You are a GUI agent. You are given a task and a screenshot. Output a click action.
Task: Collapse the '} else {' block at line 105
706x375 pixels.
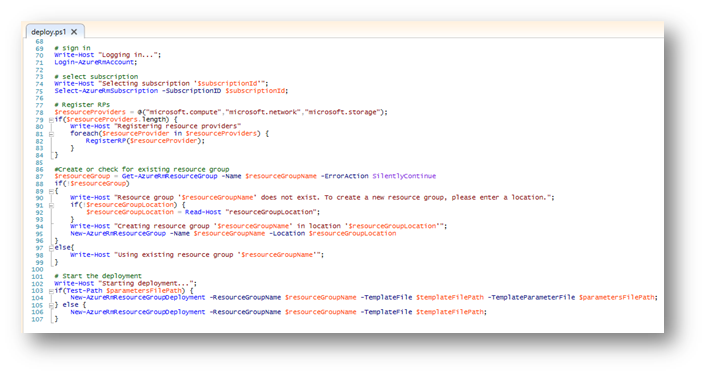click(x=51, y=305)
